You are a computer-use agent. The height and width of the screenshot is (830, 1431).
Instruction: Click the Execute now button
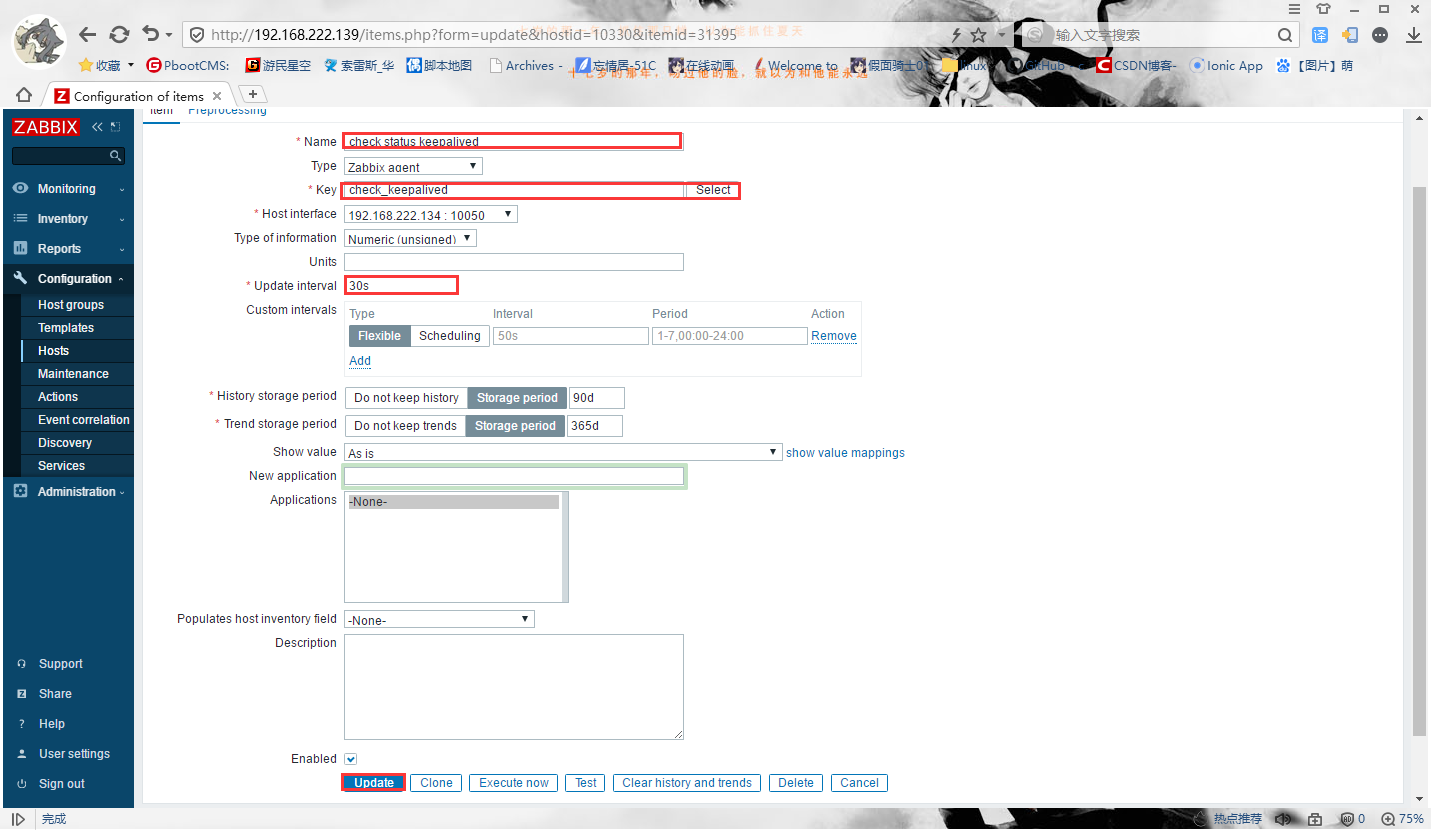[514, 783]
